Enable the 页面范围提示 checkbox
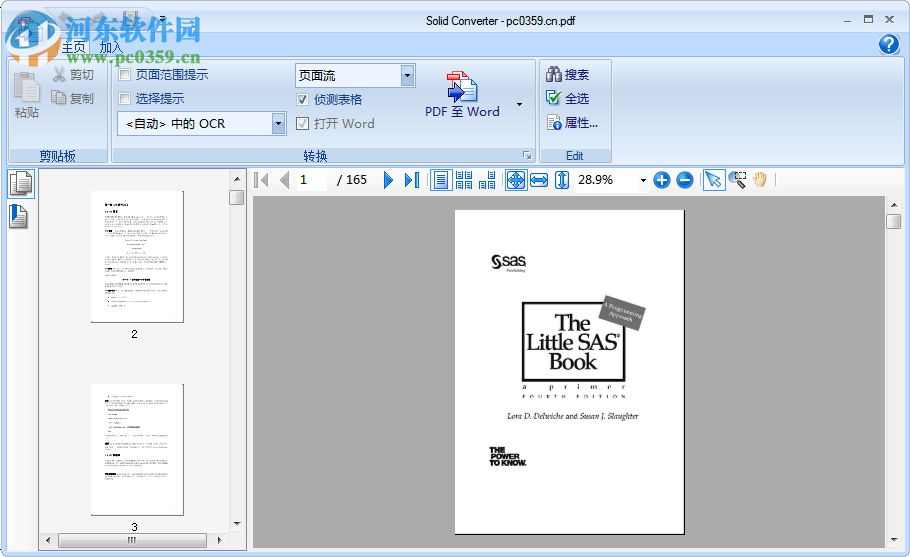The image size is (910, 557). 124,74
